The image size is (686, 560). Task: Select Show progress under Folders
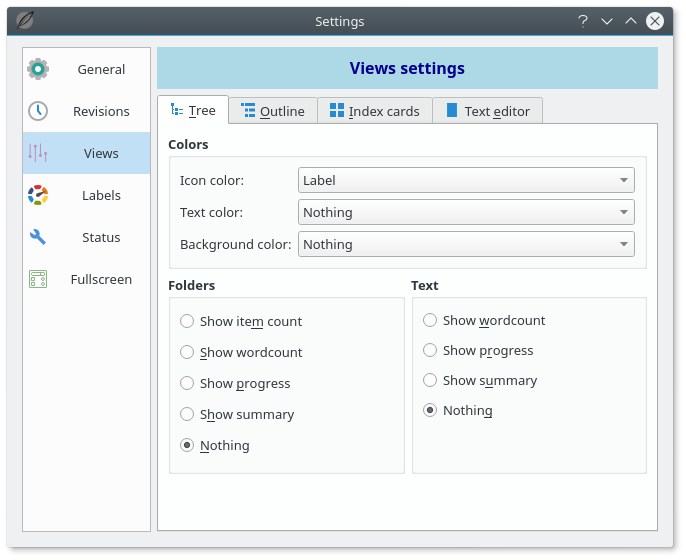[187, 383]
